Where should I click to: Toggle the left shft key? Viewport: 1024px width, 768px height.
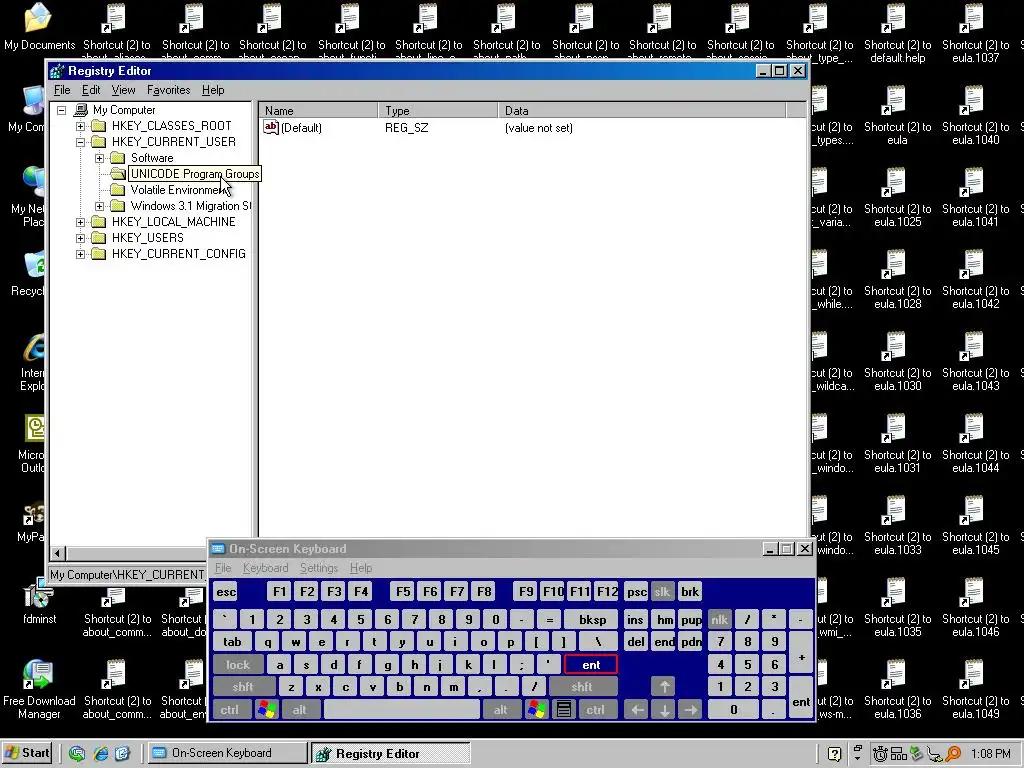tap(243, 687)
